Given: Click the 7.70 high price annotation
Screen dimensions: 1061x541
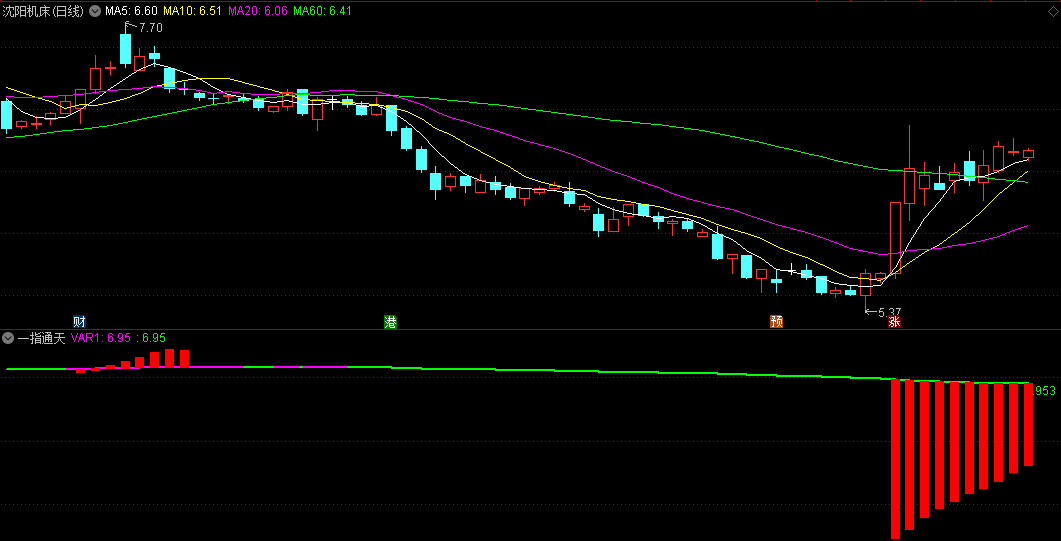Looking at the screenshot, I should coord(150,28).
